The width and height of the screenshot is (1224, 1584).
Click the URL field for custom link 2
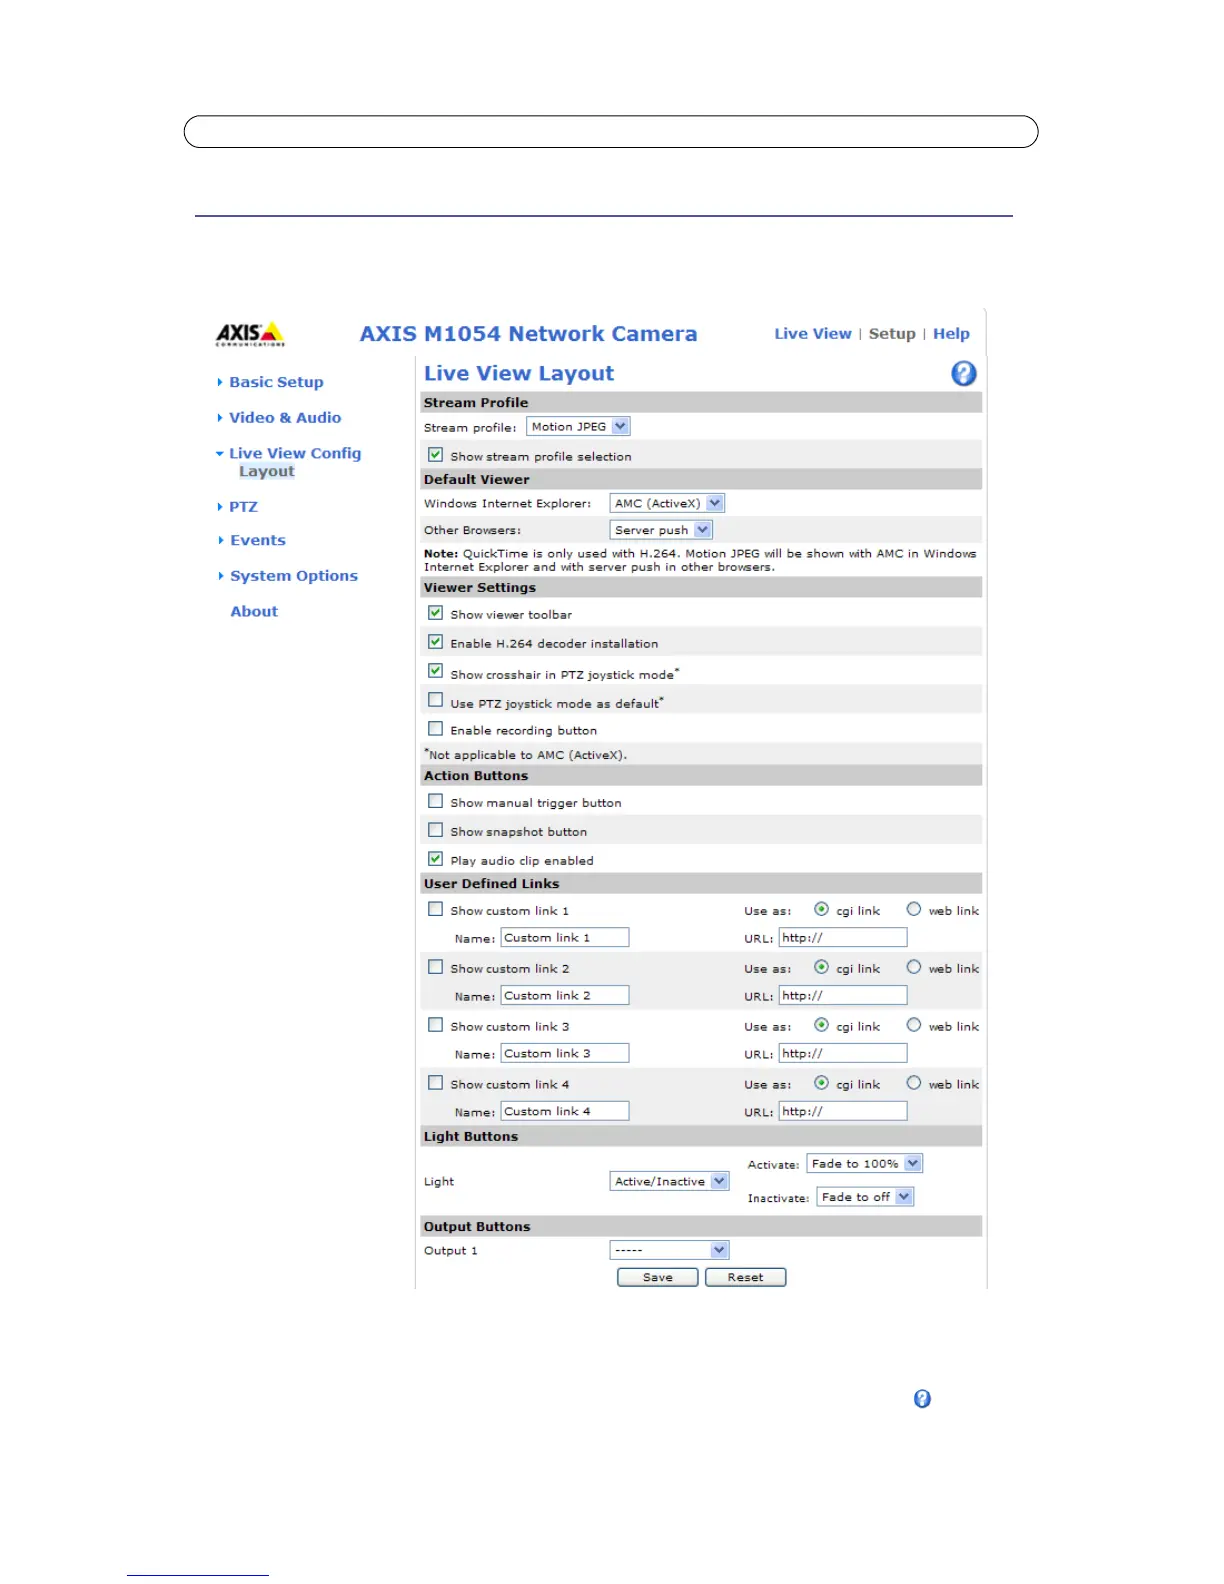click(843, 996)
